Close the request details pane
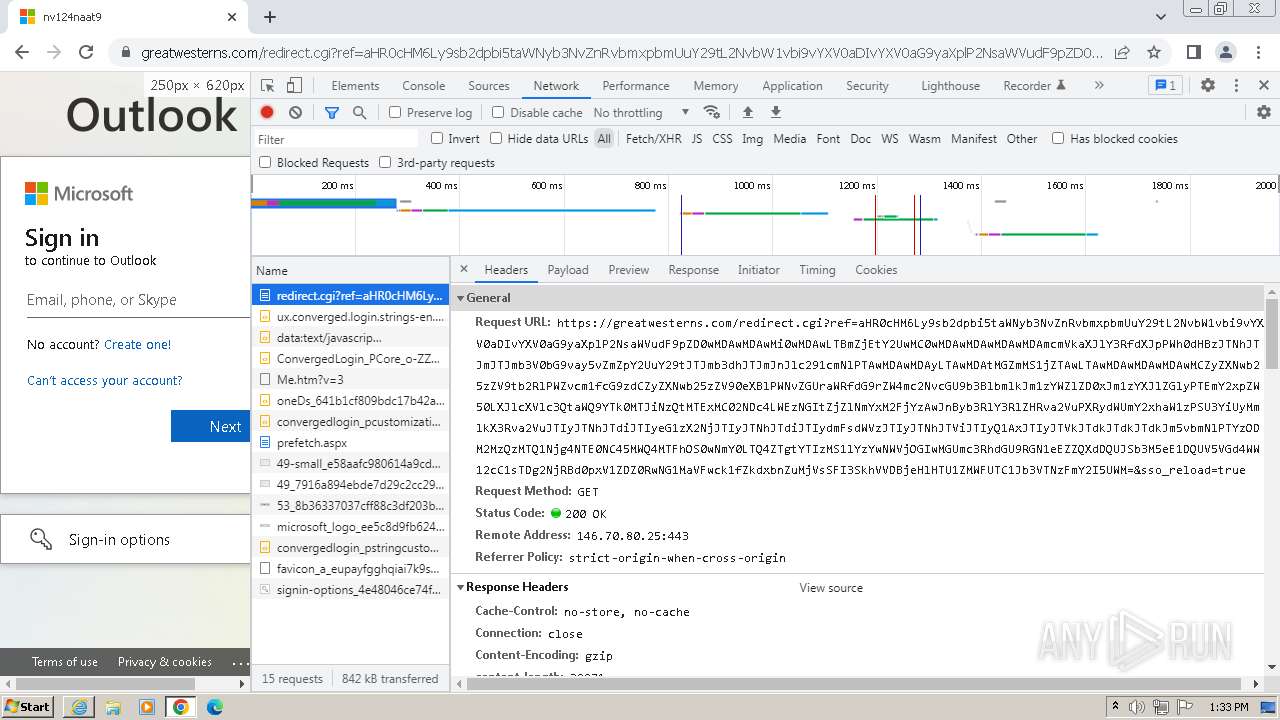 (464, 269)
